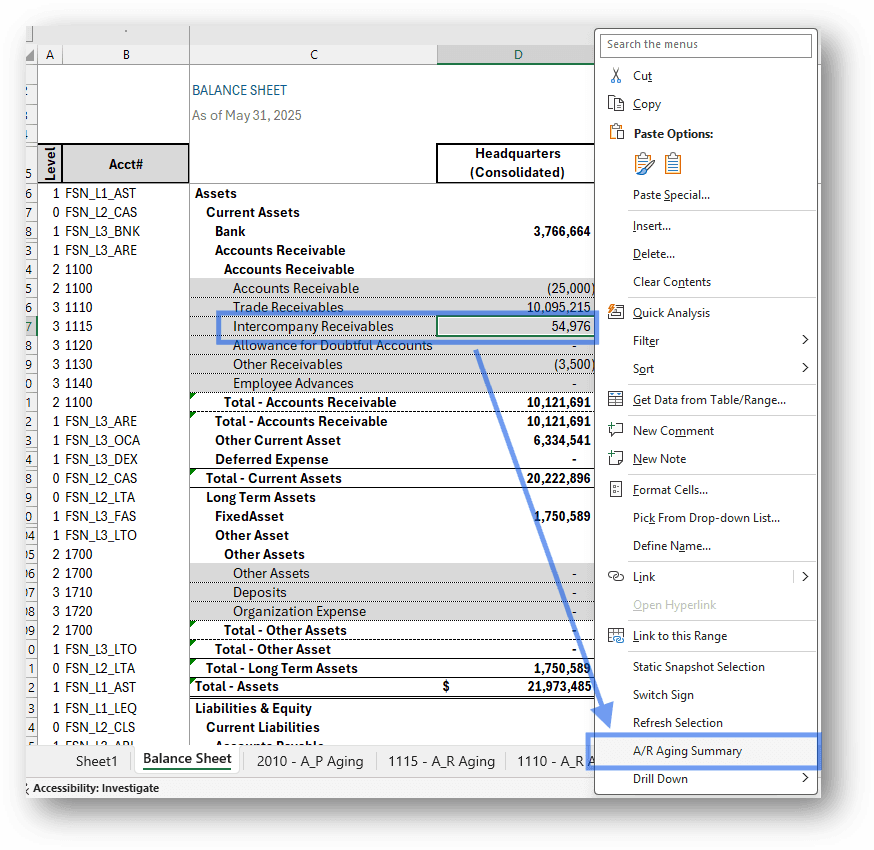Select Link to this Range

pyautogui.click(x=679, y=636)
